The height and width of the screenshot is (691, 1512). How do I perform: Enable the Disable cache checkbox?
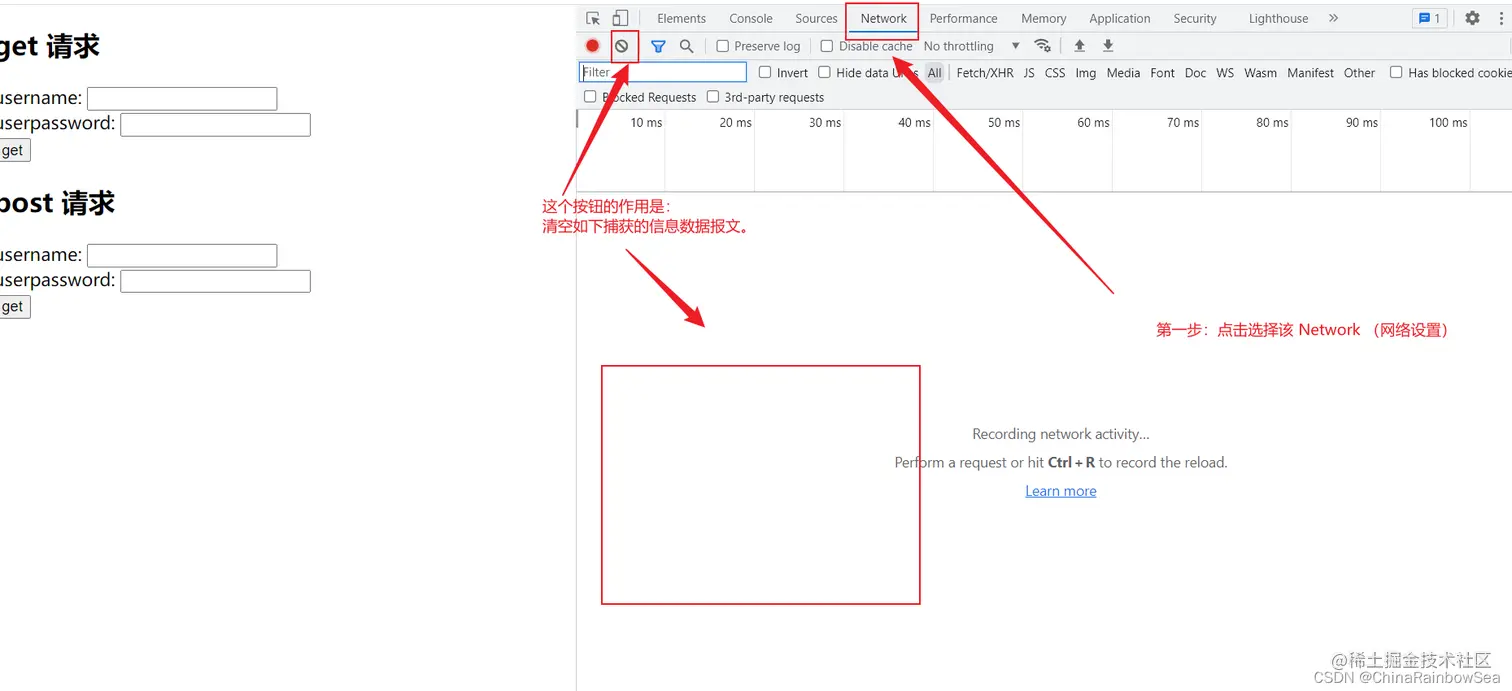[x=827, y=46]
